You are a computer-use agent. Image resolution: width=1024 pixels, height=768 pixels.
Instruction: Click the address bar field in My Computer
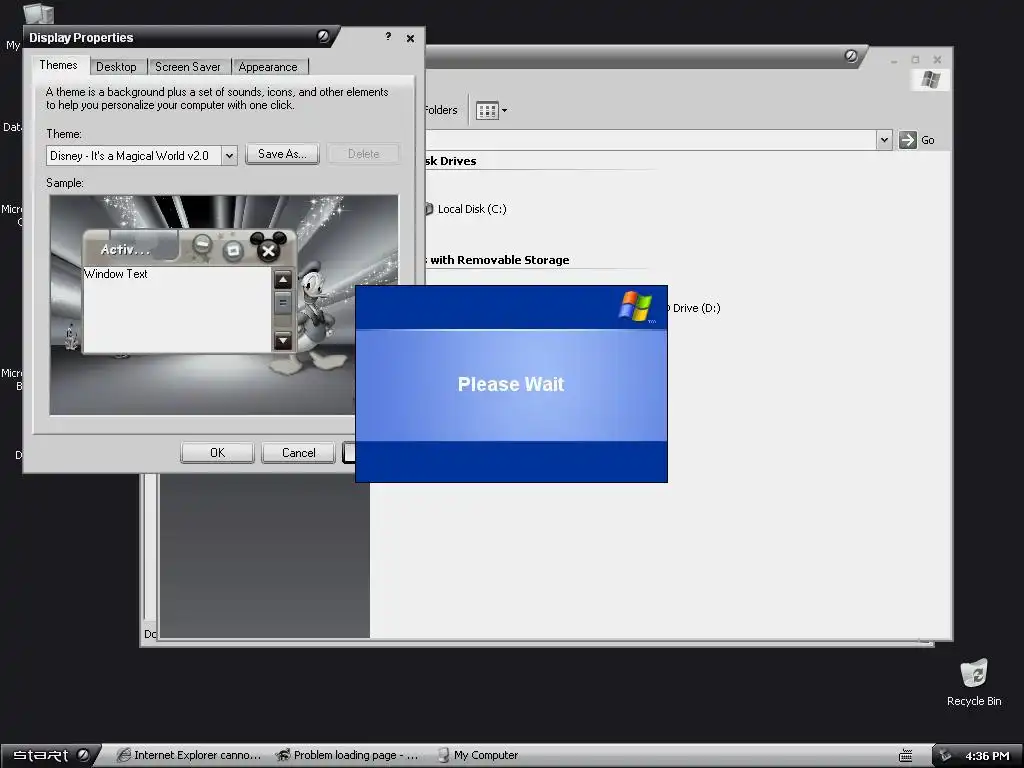[650, 140]
